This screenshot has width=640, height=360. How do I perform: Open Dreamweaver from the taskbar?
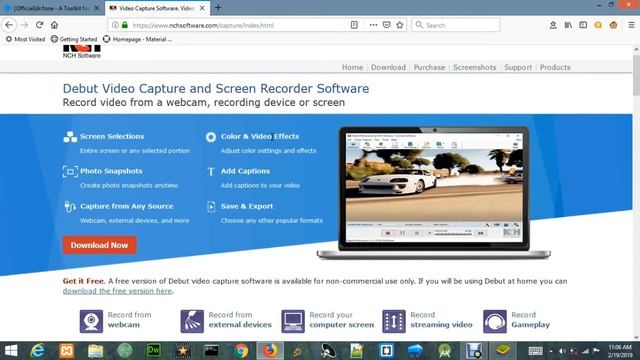[x=153, y=351]
